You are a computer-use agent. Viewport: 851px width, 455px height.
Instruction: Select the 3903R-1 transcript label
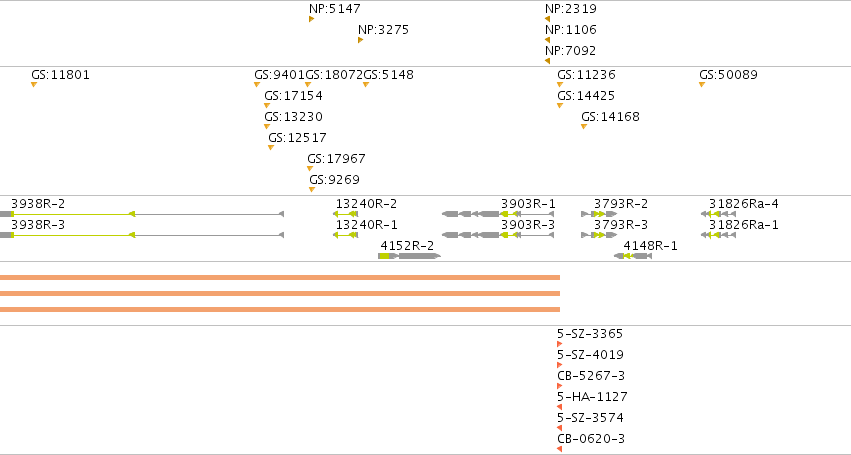click(528, 204)
